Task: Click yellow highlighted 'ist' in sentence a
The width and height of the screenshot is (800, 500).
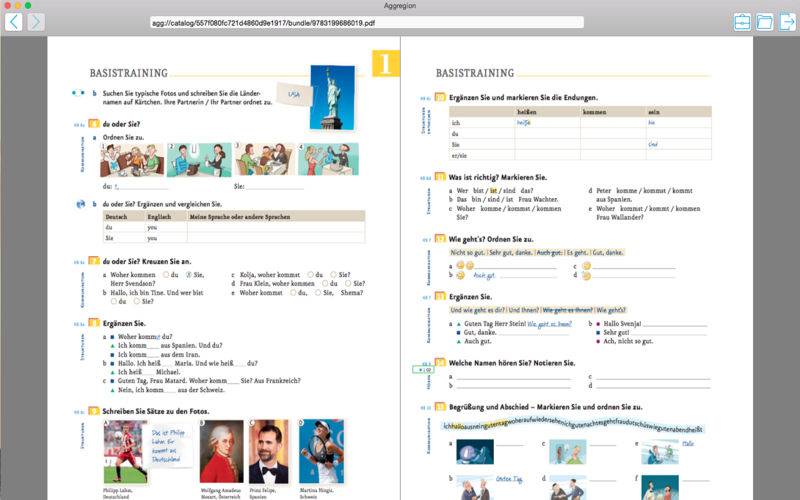Action: [493, 191]
